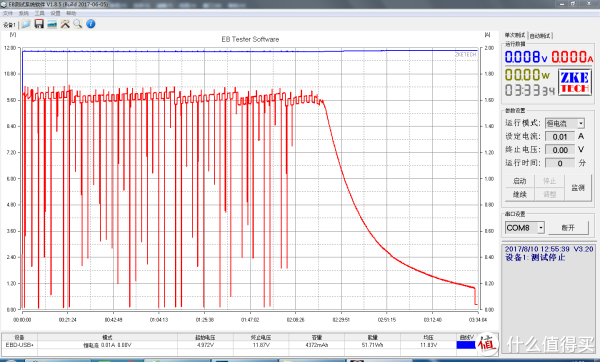Screen dimensions: 600x362
Task: Open the 设置 menu
Action: (55, 13)
